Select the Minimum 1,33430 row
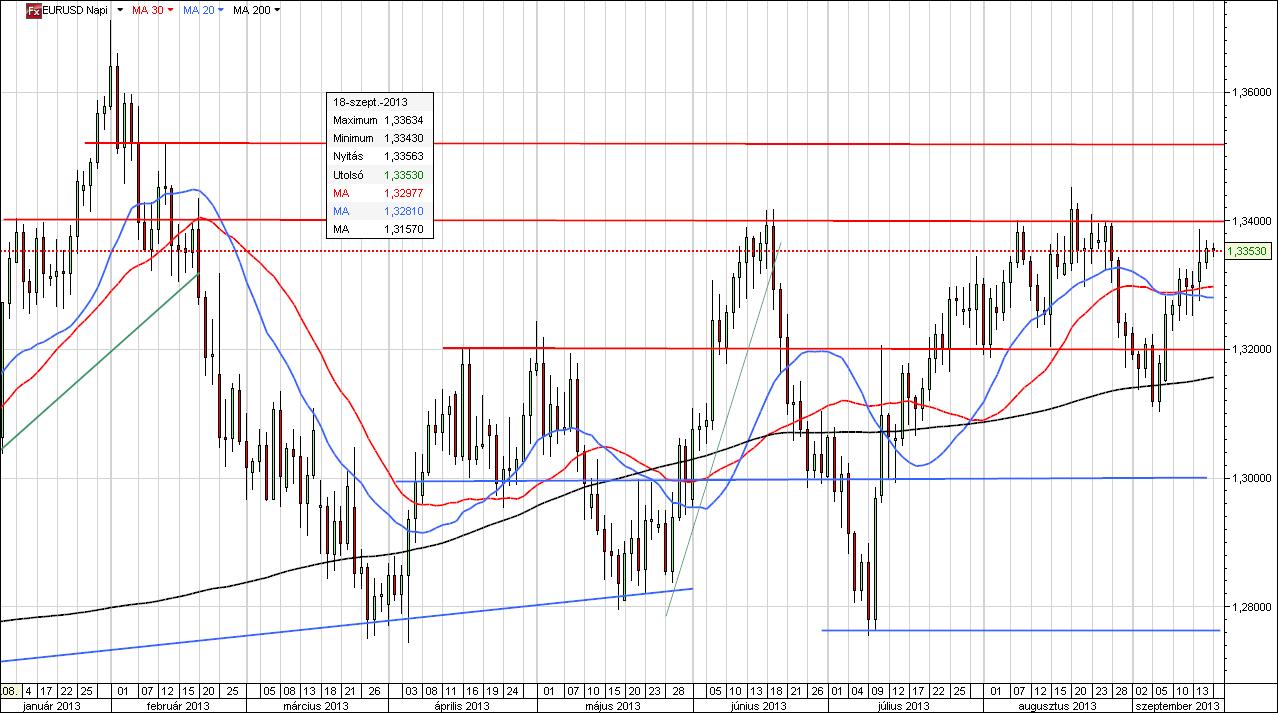 click(380, 138)
